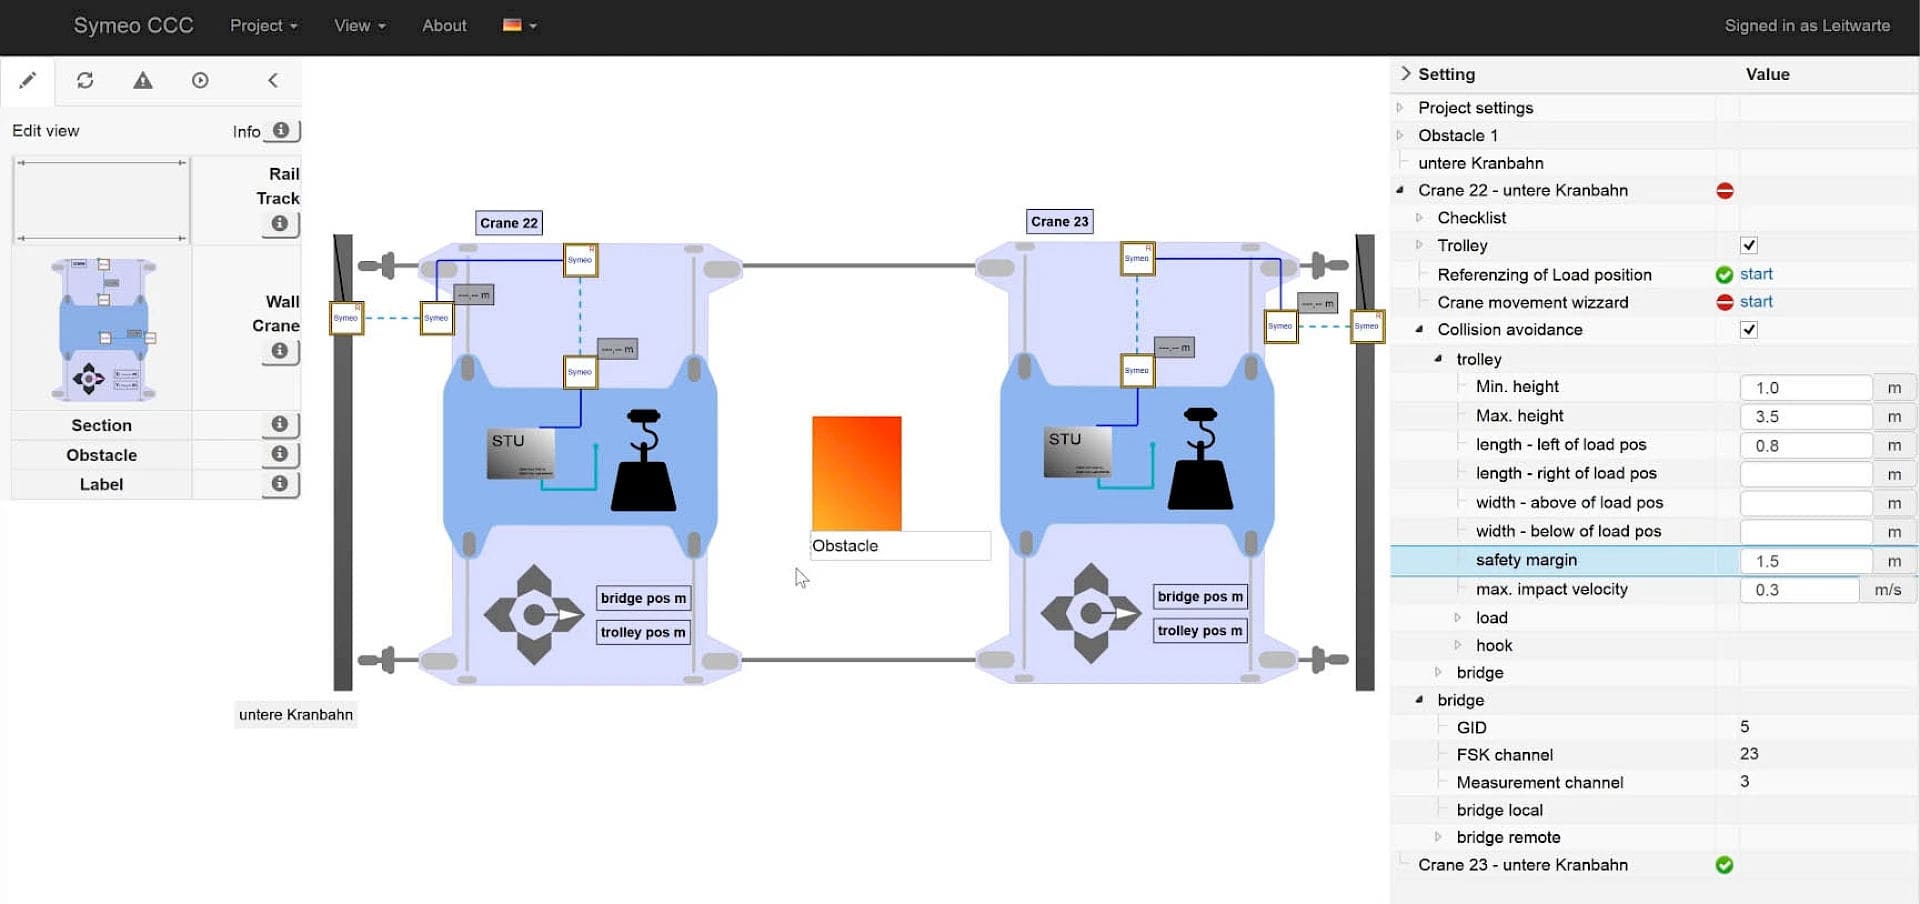Open the View menu
This screenshot has height=904, width=1920.
(x=358, y=25)
